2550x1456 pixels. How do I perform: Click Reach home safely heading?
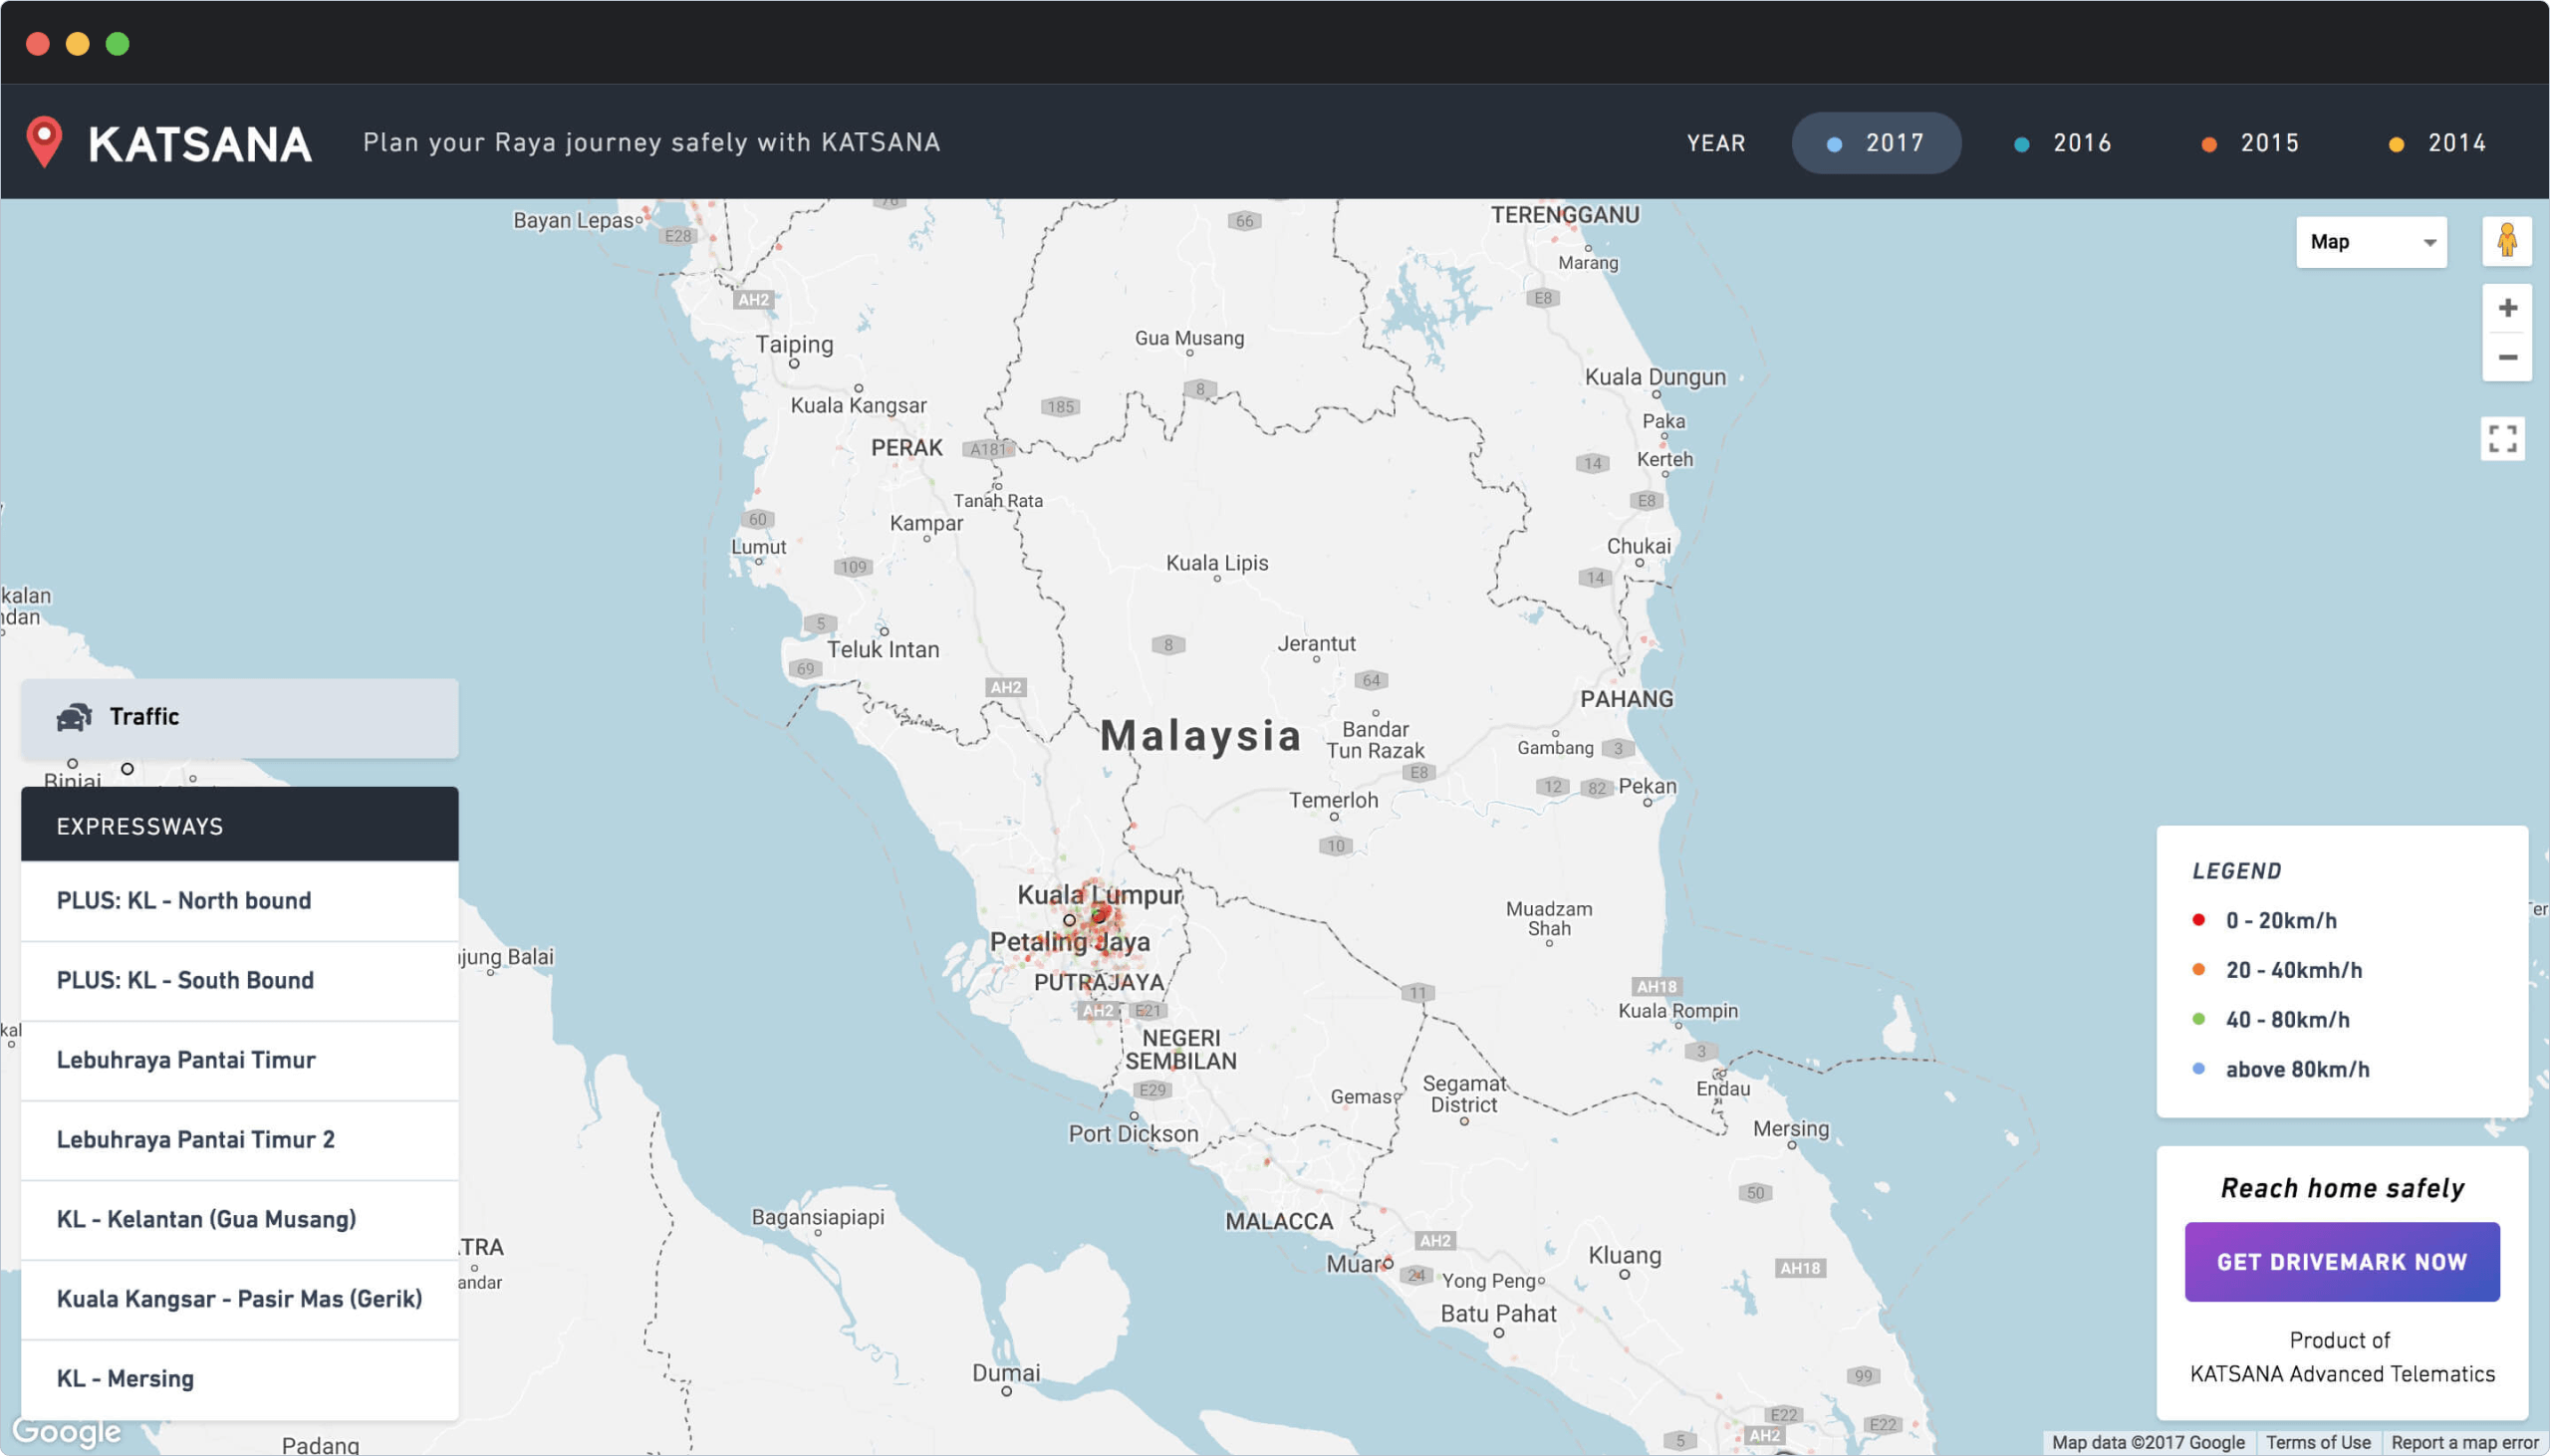pos(2342,1188)
